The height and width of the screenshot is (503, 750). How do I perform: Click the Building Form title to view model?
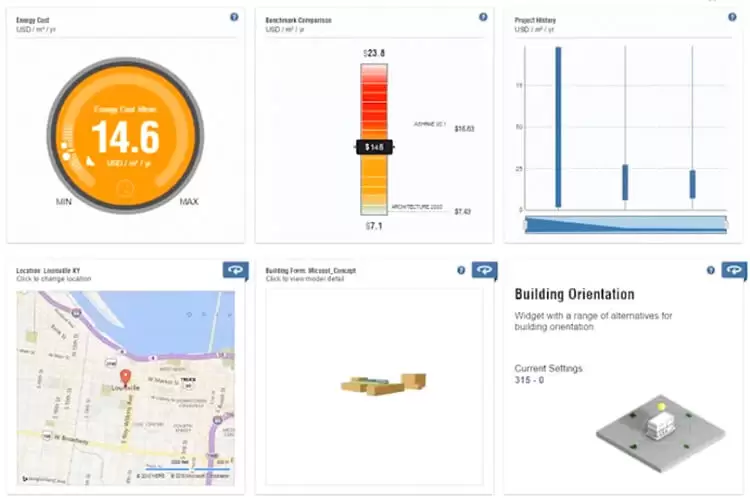(x=311, y=270)
